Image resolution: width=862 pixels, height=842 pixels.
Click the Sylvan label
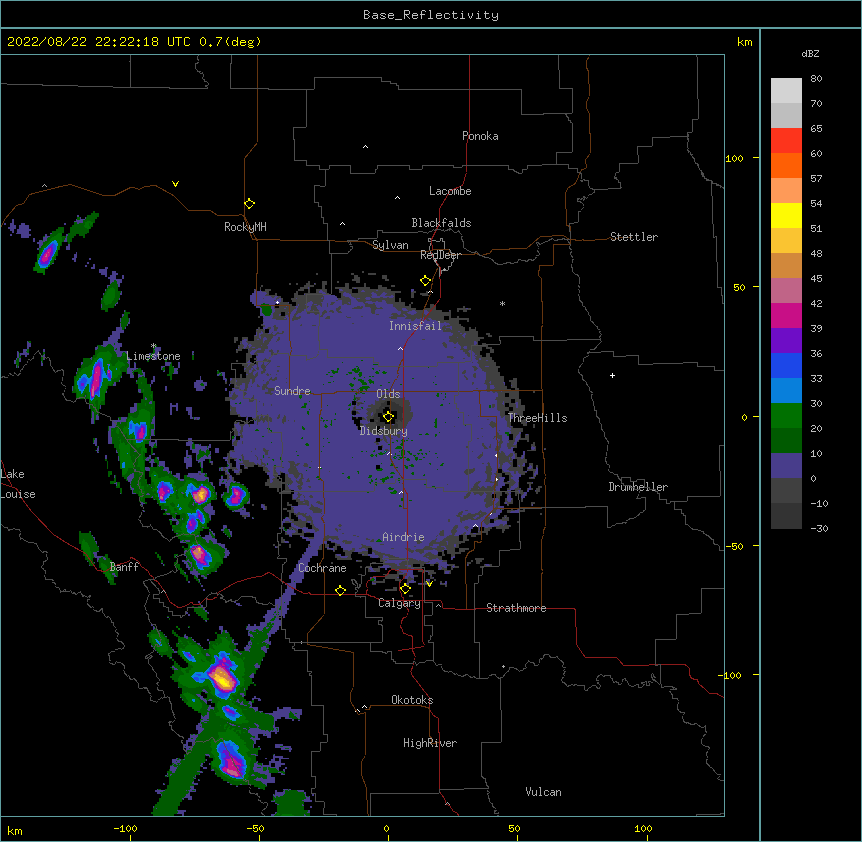coord(390,245)
